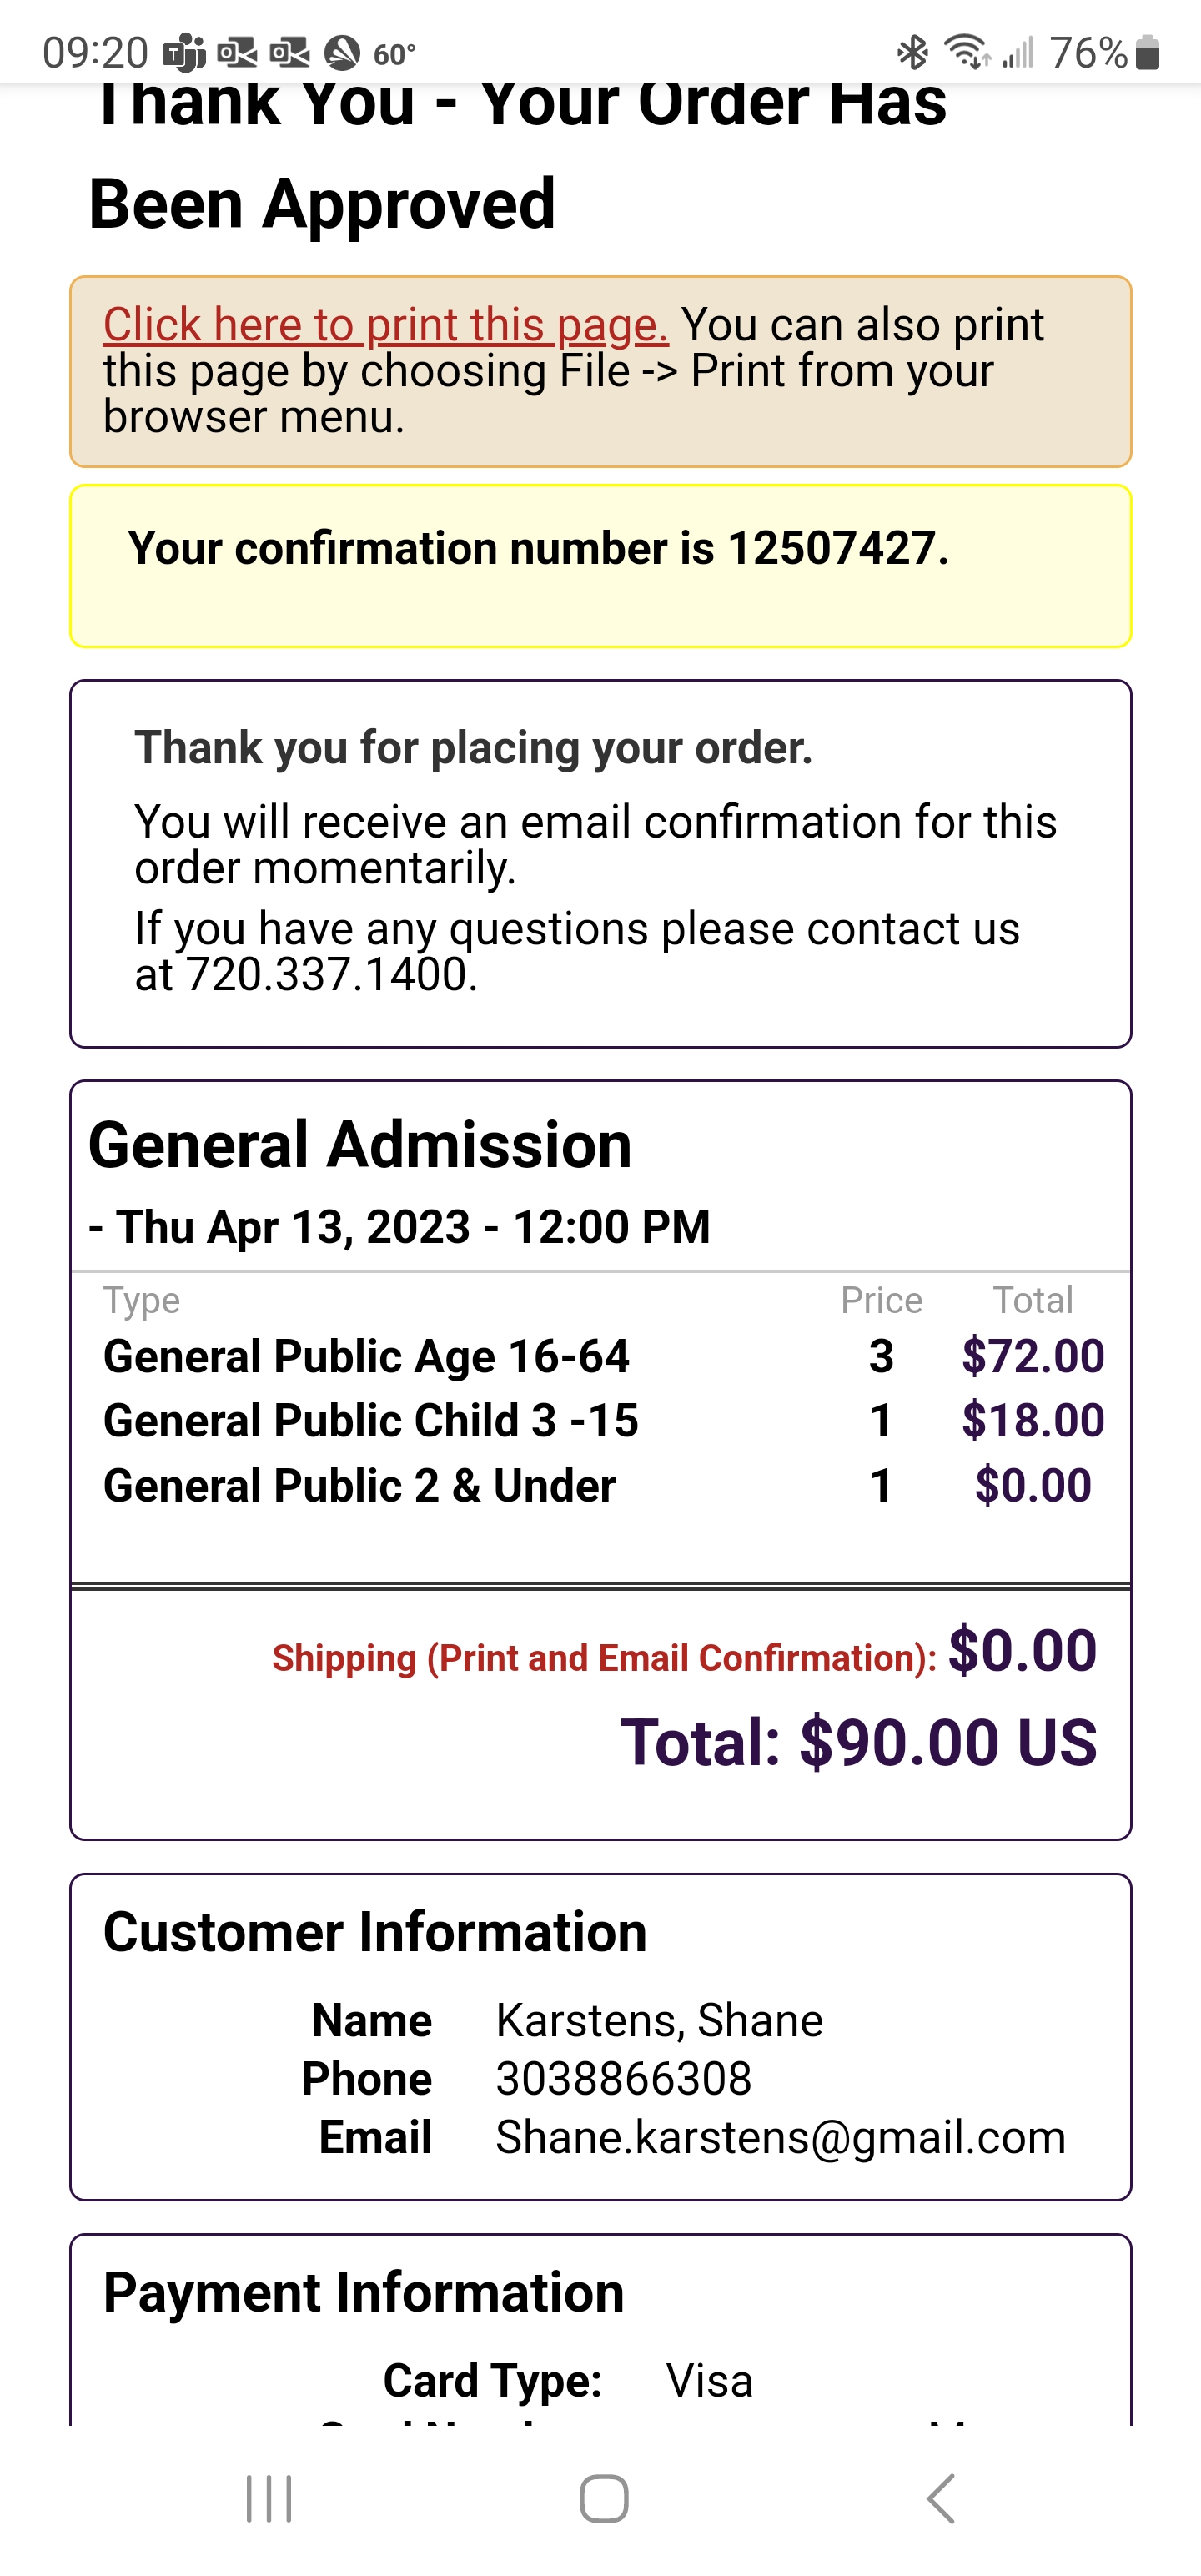Tap the Wi-Fi status icon
This screenshot has width=1201, height=2576.
[x=966, y=52]
